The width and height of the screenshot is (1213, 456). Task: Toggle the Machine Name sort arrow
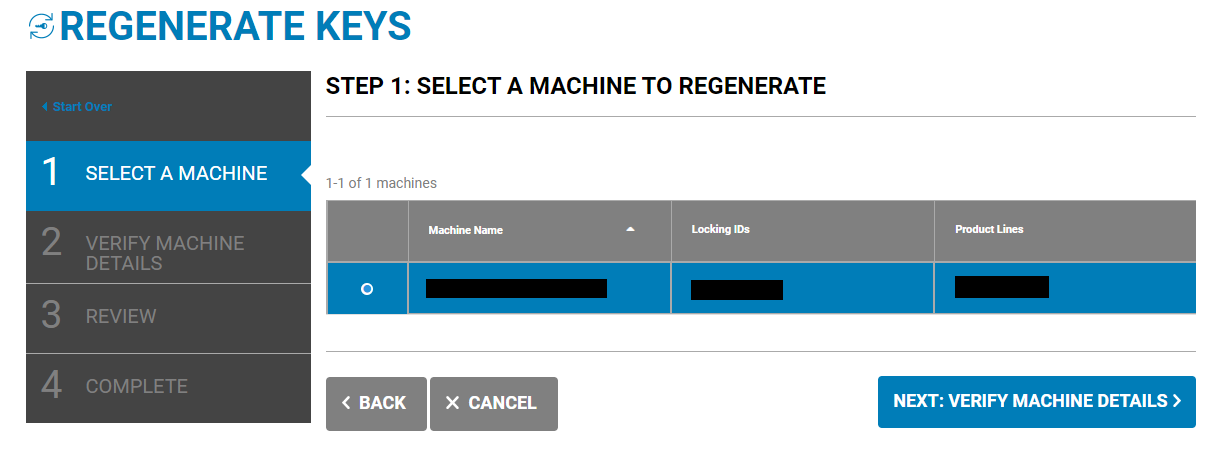click(x=630, y=230)
